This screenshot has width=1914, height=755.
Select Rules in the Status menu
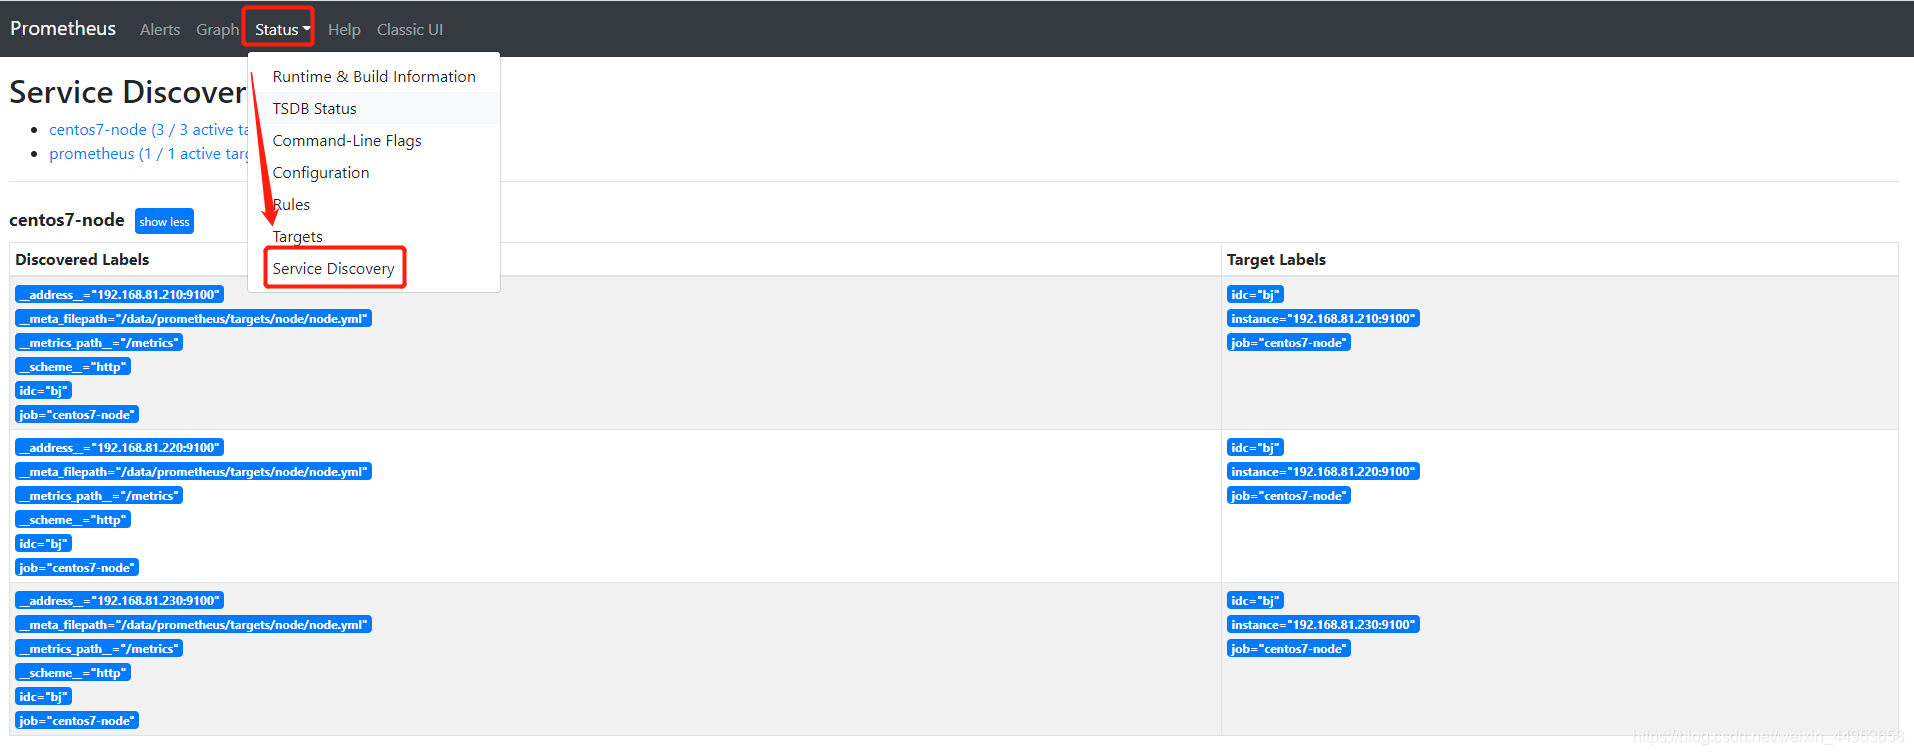pos(374,204)
